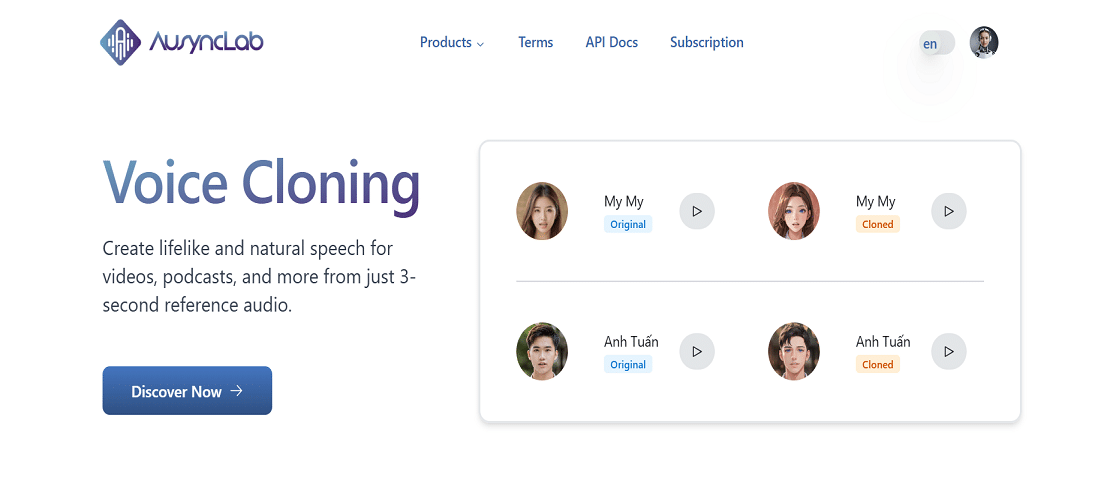Click the Anh Tuấn original photo avatar
The image size is (1116, 485).
(542, 351)
